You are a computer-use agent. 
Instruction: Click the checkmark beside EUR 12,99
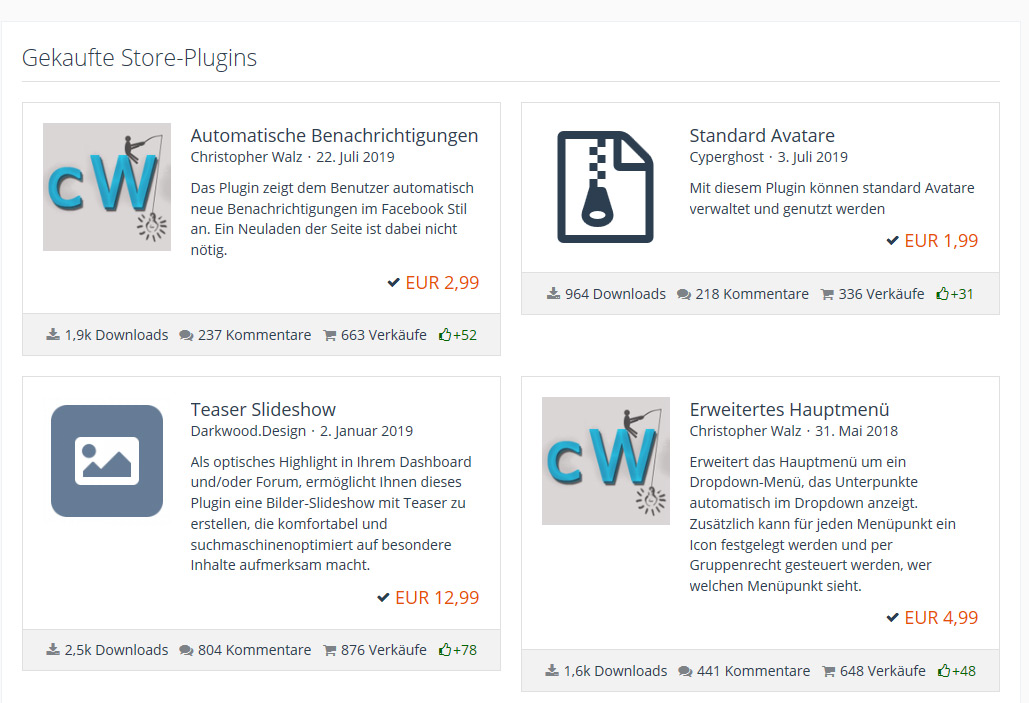point(383,598)
